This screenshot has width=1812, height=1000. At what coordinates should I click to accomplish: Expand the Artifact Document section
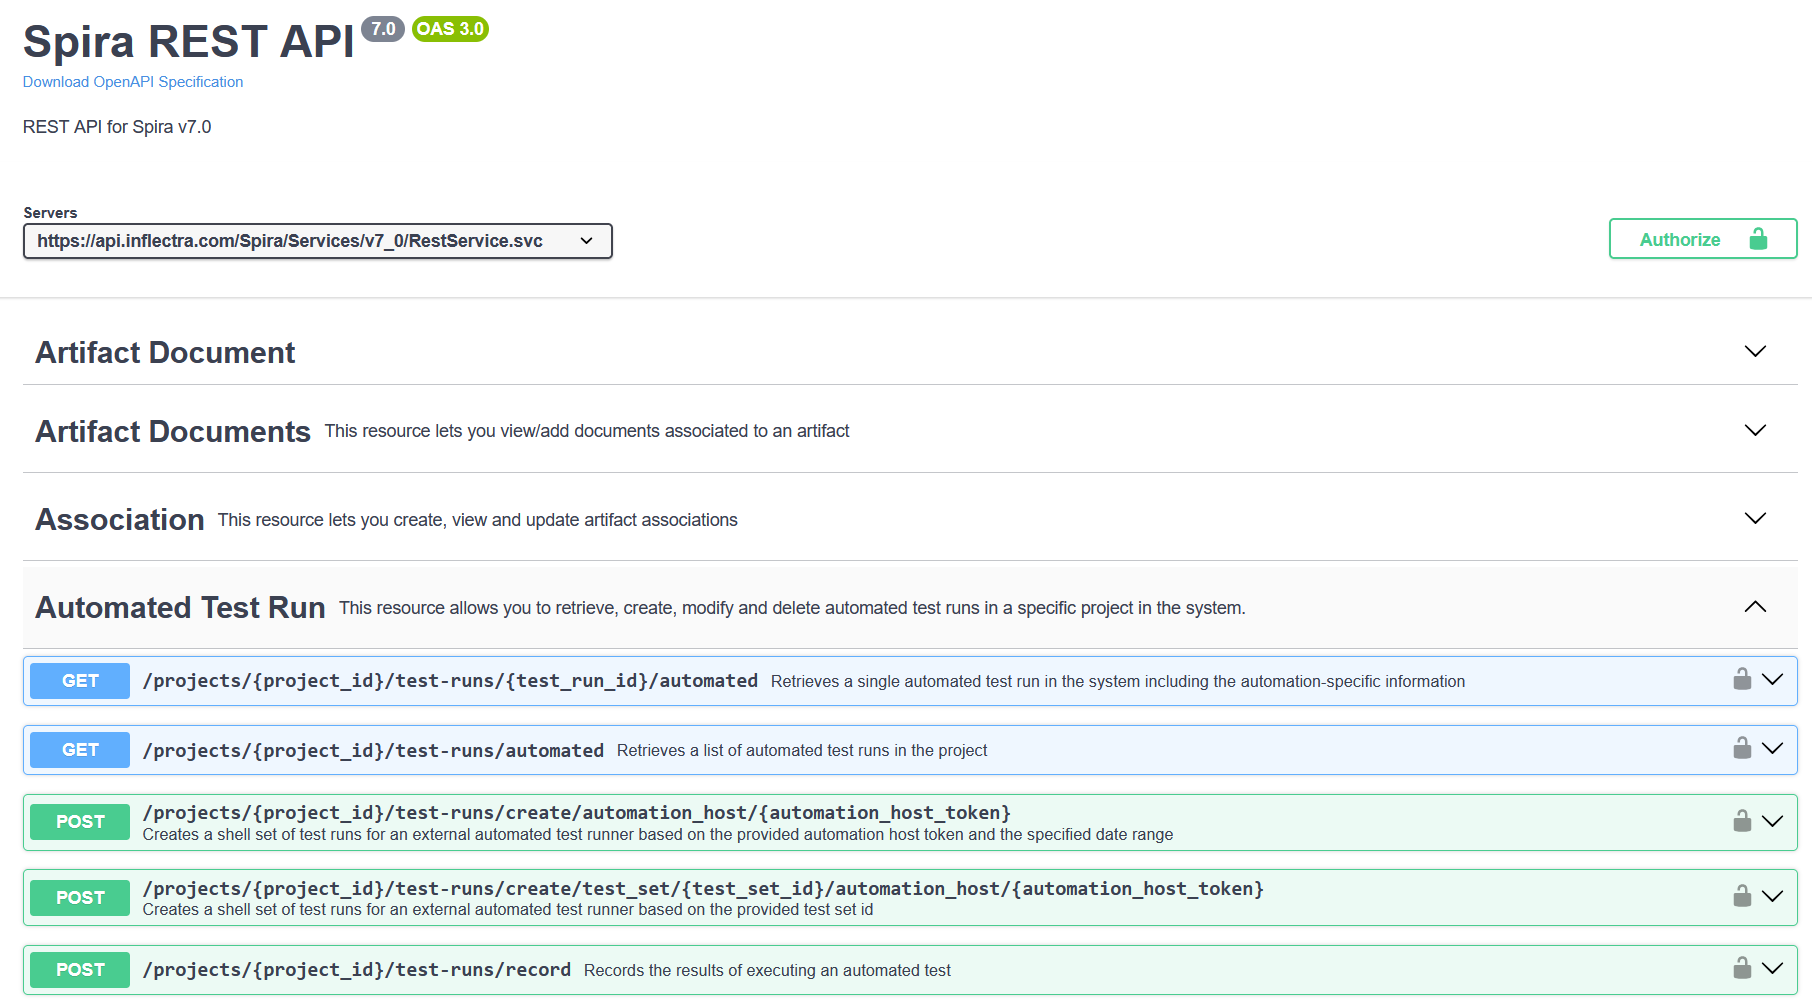pos(1755,352)
